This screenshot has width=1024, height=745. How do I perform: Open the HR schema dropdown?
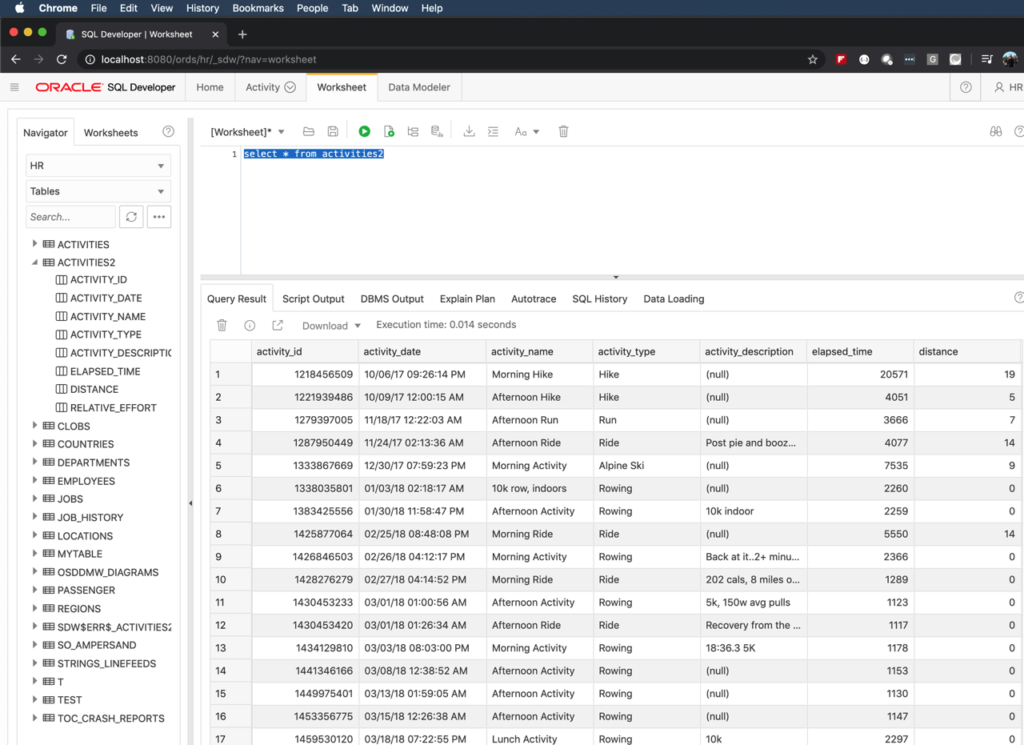pos(98,166)
